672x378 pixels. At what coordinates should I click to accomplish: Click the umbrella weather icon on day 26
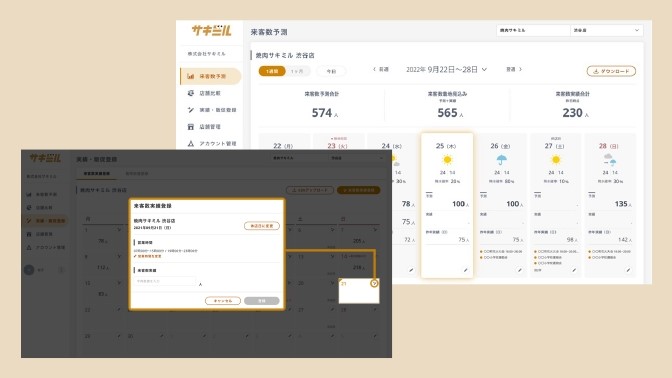point(501,160)
